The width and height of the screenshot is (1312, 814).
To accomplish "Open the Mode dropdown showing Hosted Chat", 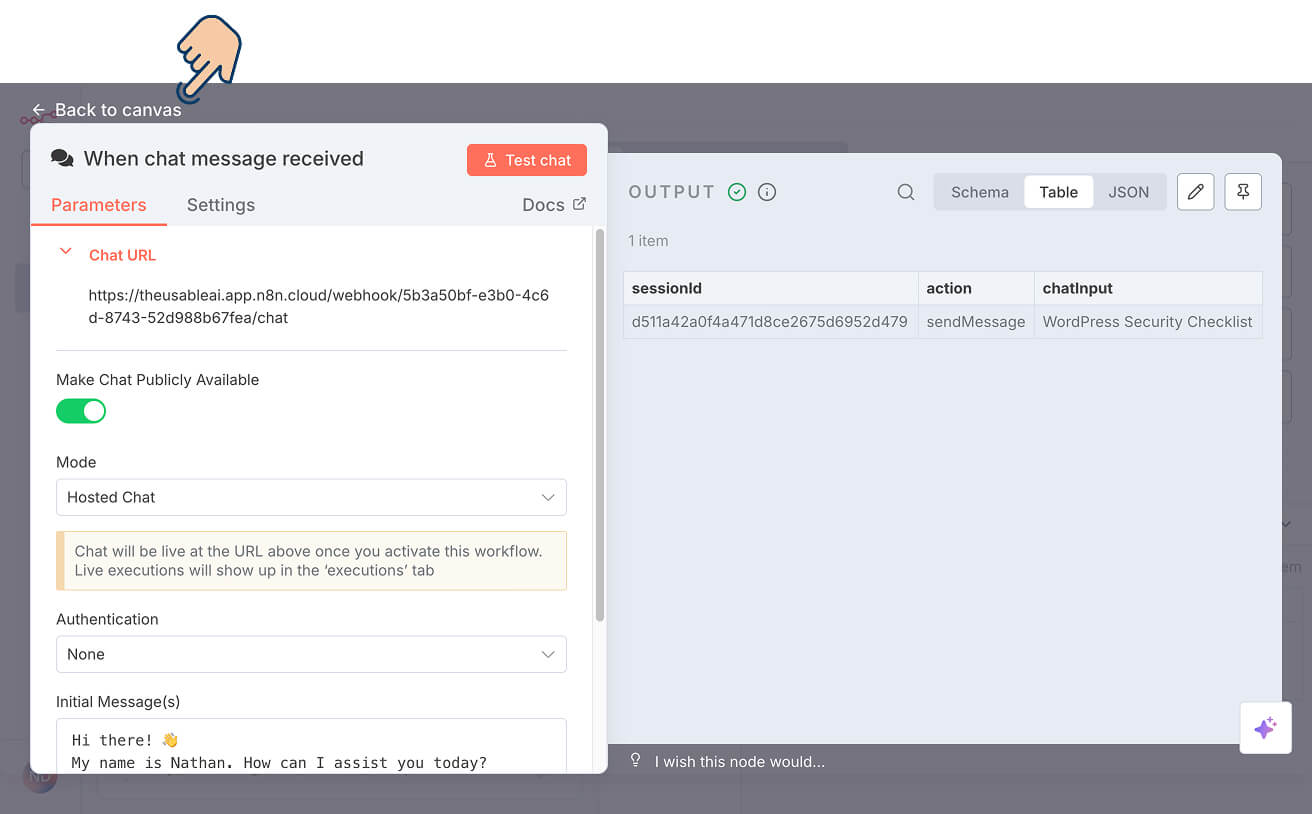I will click(311, 497).
